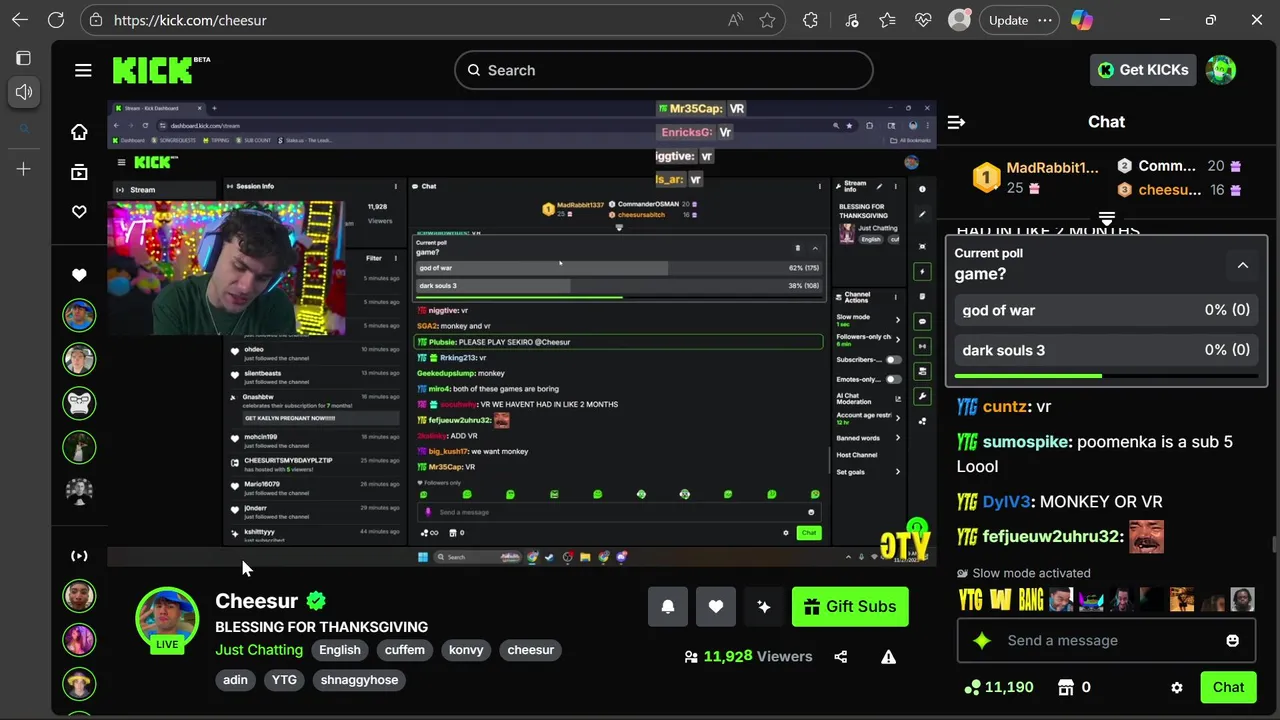Open channel points balance 11,190
The width and height of the screenshot is (1280, 720).
tap(998, 687)
